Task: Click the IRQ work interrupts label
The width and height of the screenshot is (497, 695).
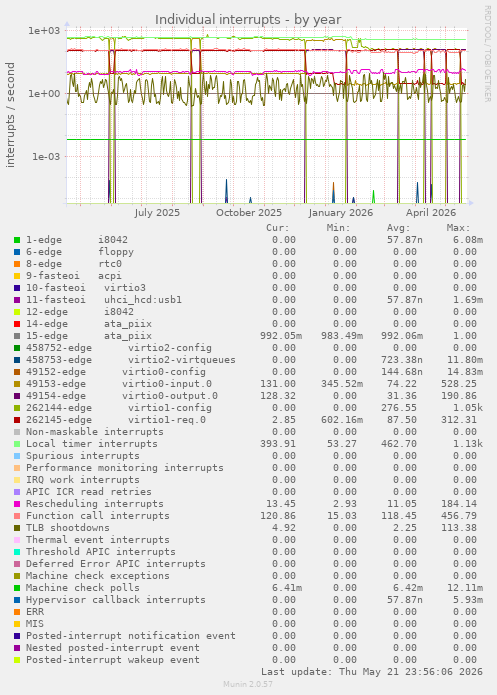Action: (83, 480)
